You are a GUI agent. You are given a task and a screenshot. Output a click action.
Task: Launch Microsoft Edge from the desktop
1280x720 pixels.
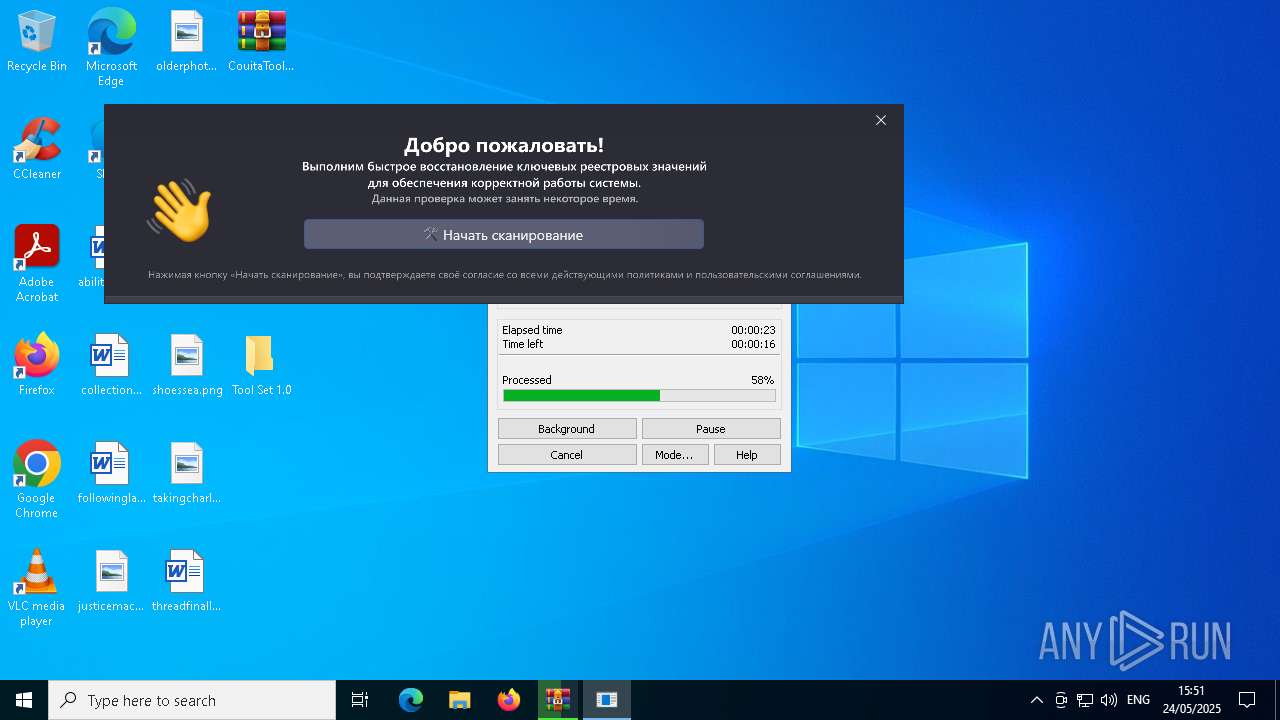tap(111, 47)
